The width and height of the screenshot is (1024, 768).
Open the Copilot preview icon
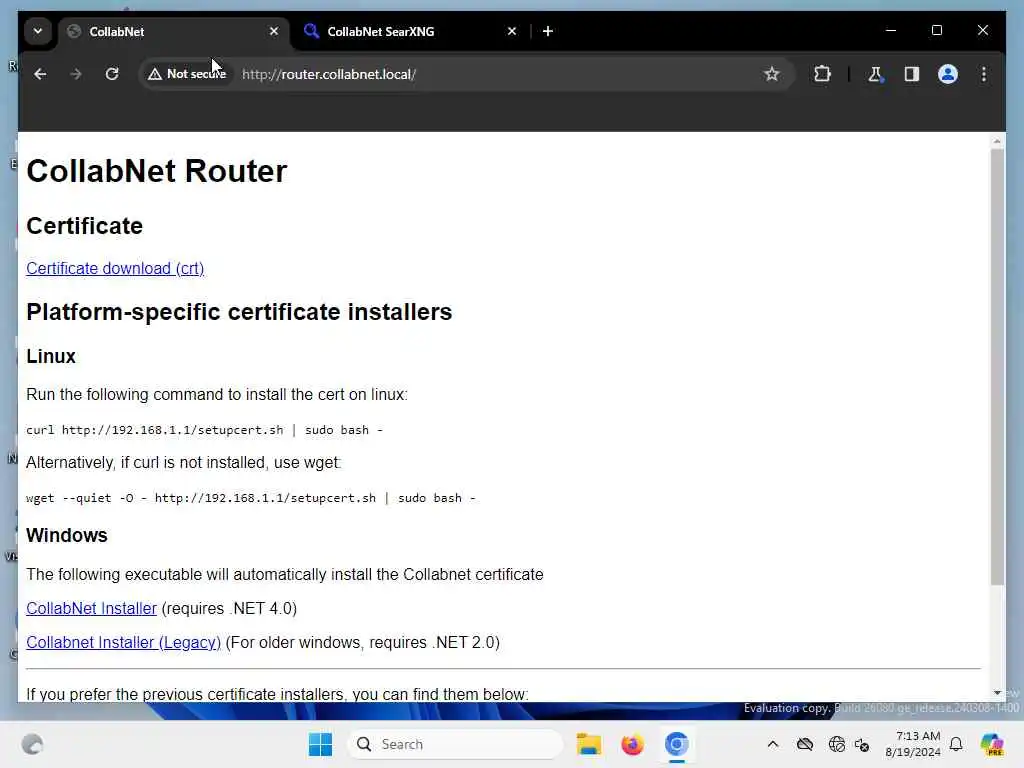coord(992,744)
